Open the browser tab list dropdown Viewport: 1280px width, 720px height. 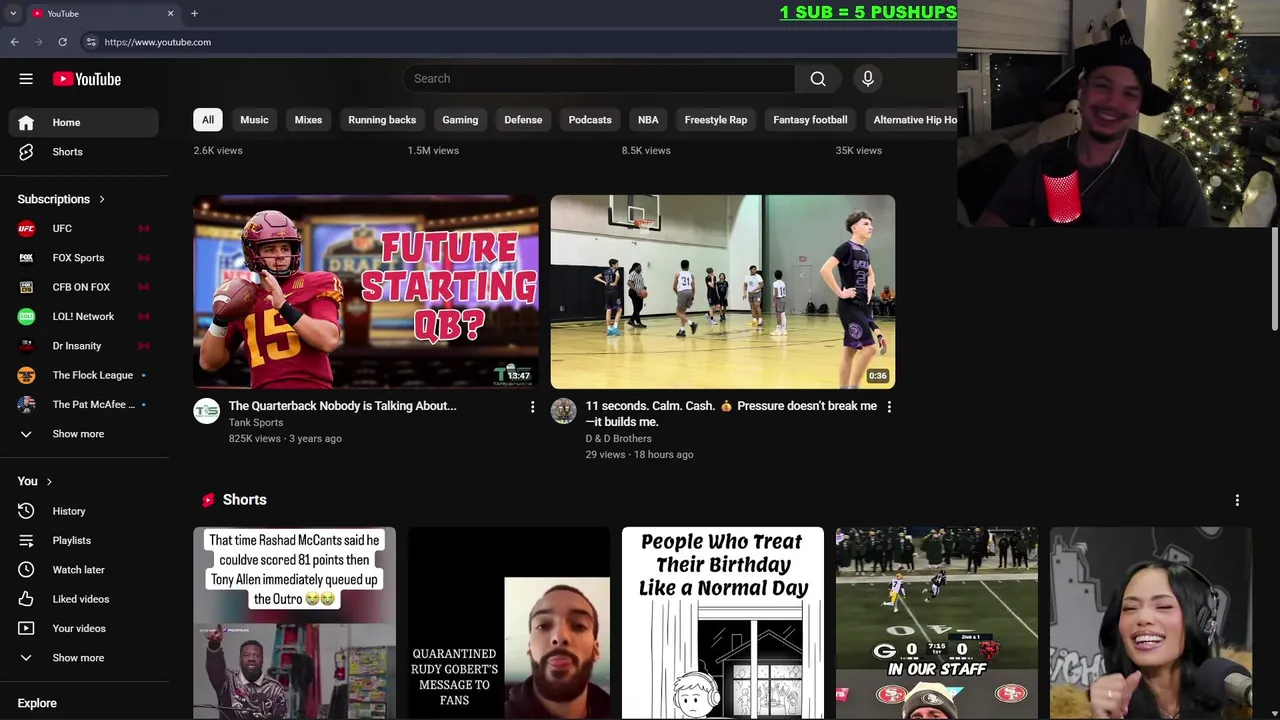coord(13,13)
